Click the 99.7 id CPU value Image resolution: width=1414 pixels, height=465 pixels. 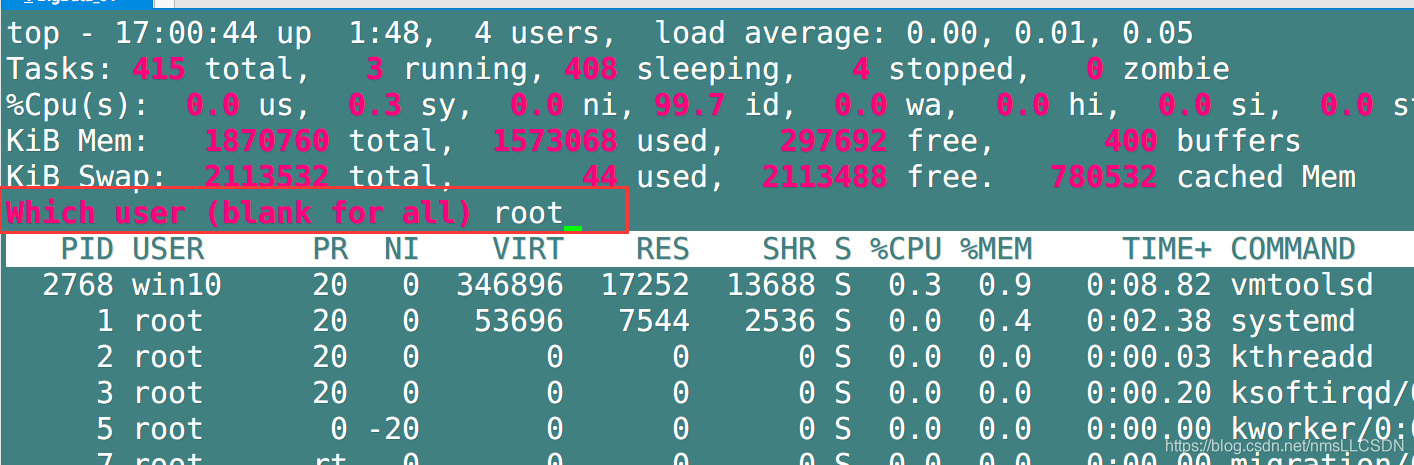coord(690,105)
